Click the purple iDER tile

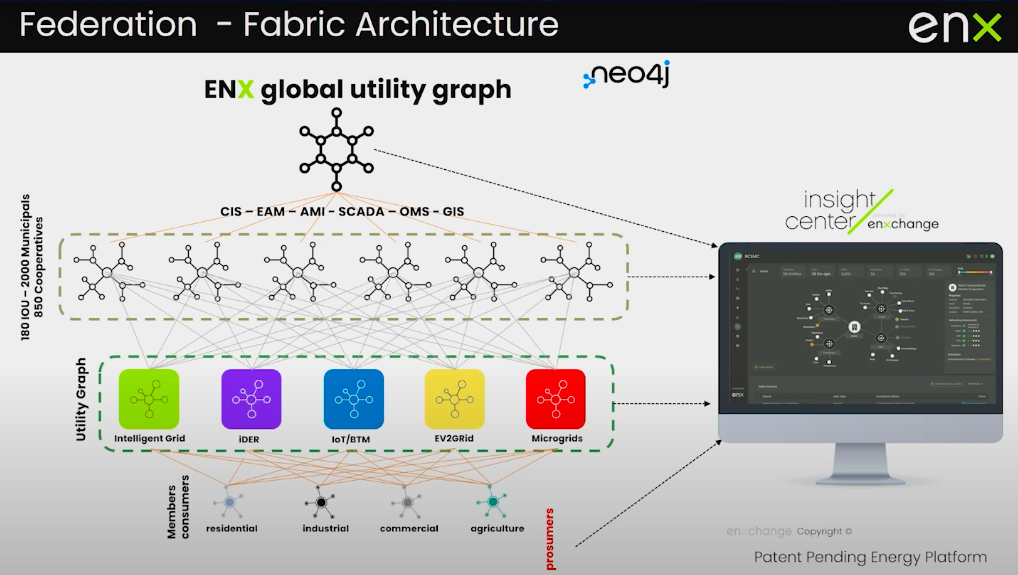(x=251, y=399)
